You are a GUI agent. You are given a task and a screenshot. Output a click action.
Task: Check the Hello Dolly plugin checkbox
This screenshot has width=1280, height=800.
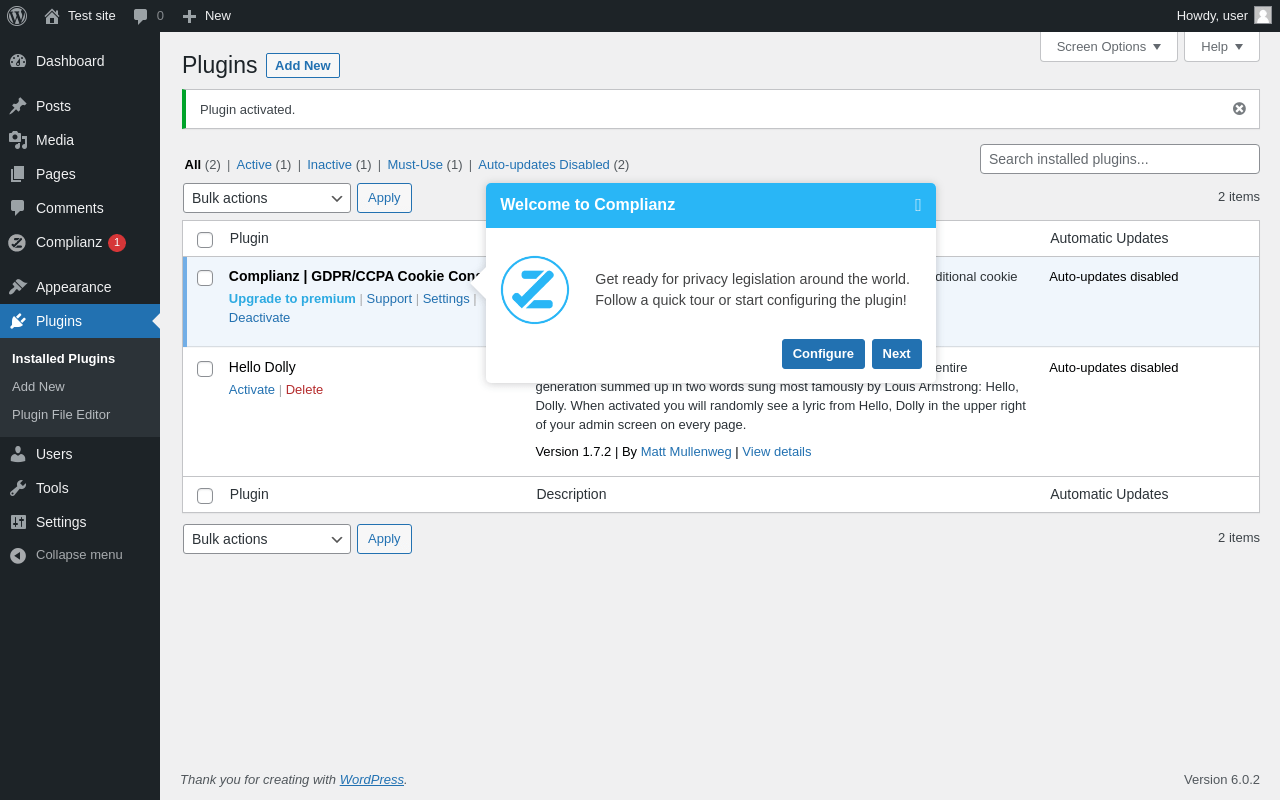click(205, 369)
